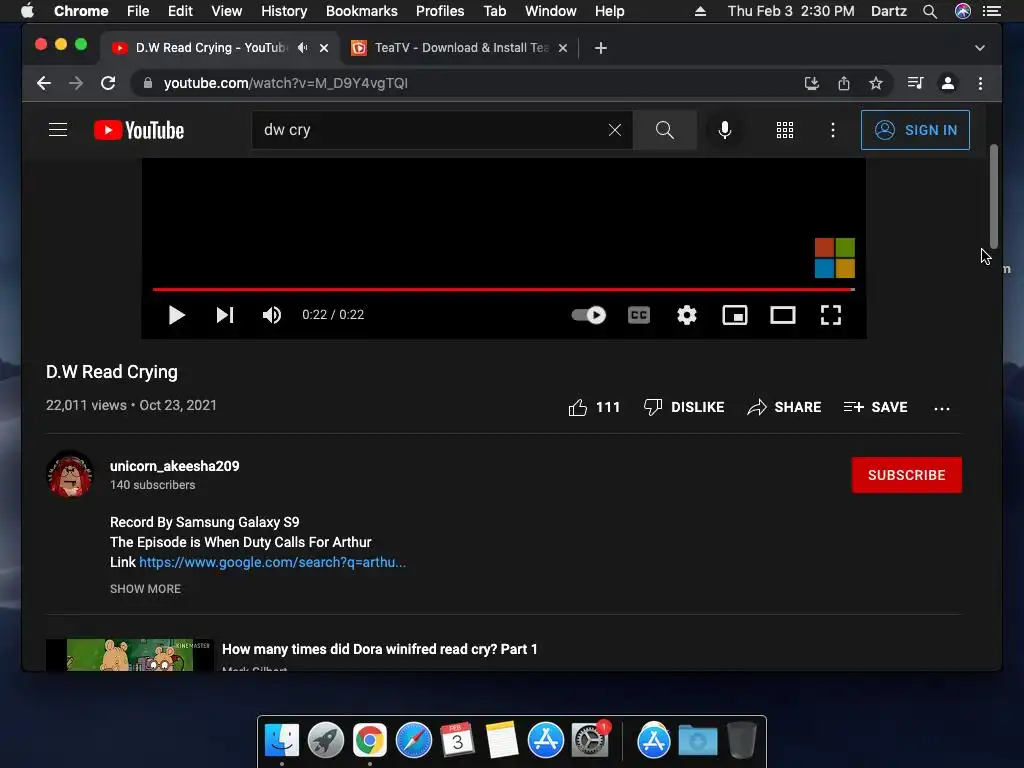Viewport: 1024px width, 768px height.
Task: Skip to the next video
Action: point(225,315)
